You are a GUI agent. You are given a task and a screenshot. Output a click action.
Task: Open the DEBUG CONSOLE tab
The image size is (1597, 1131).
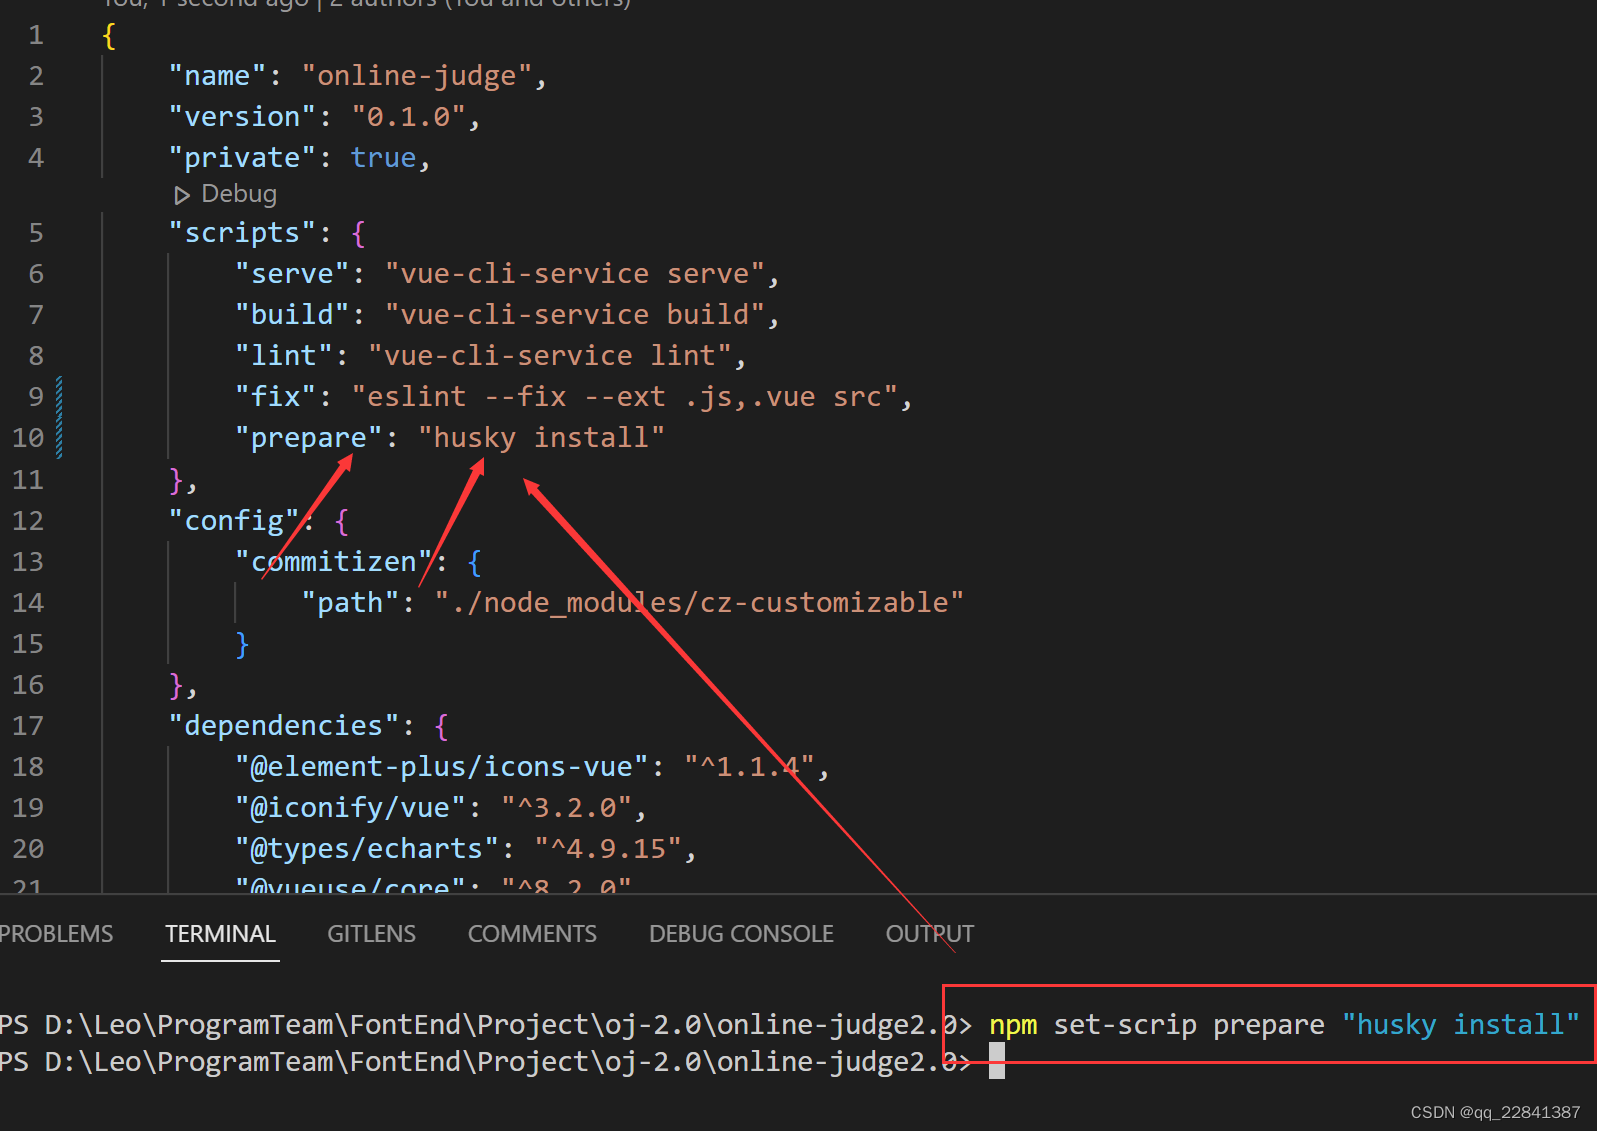tap(741, 933)
